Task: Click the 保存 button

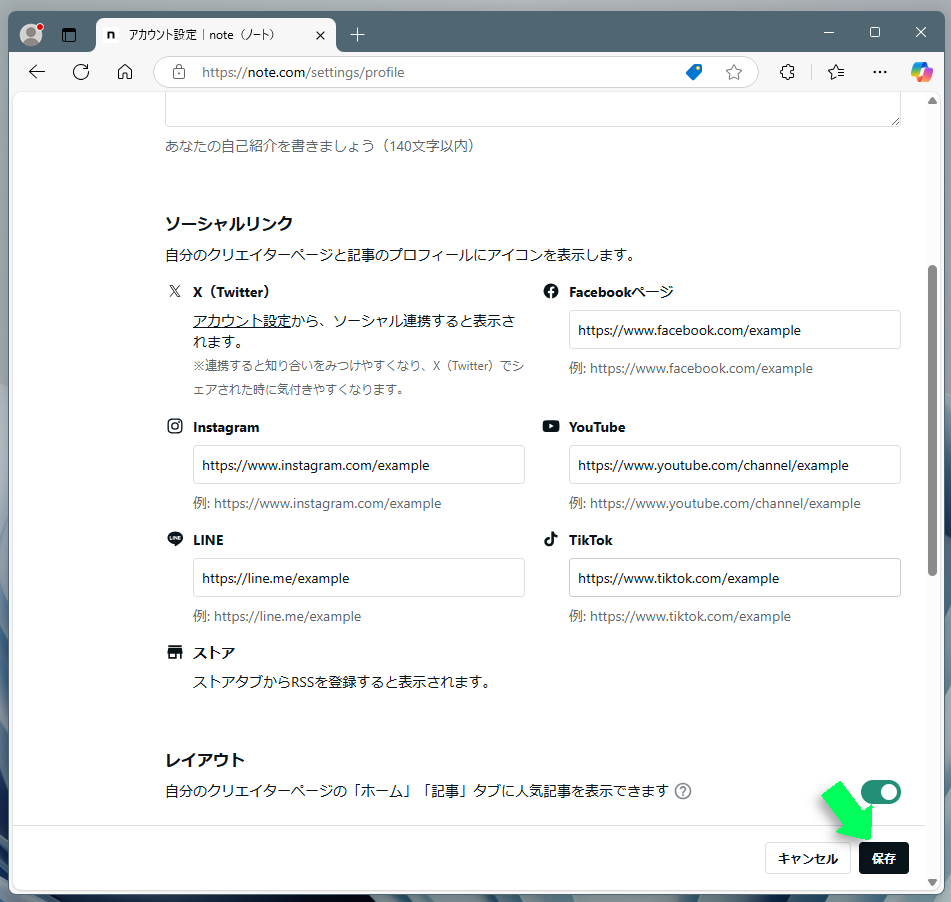Action: tap(884, 858)
